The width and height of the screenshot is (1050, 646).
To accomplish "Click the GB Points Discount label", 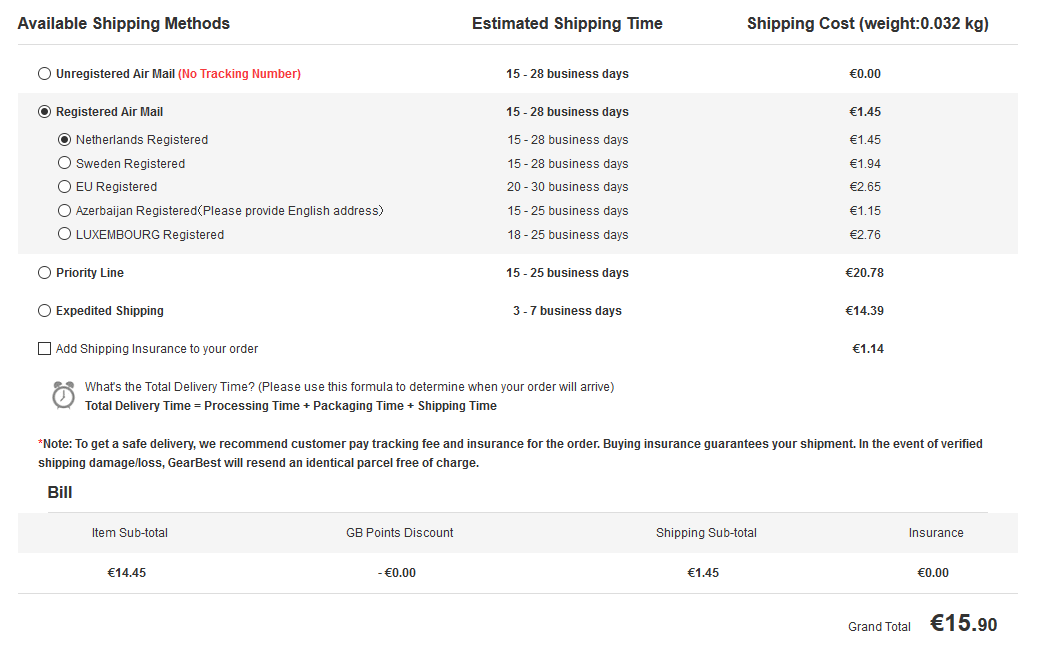I will 399,533.
